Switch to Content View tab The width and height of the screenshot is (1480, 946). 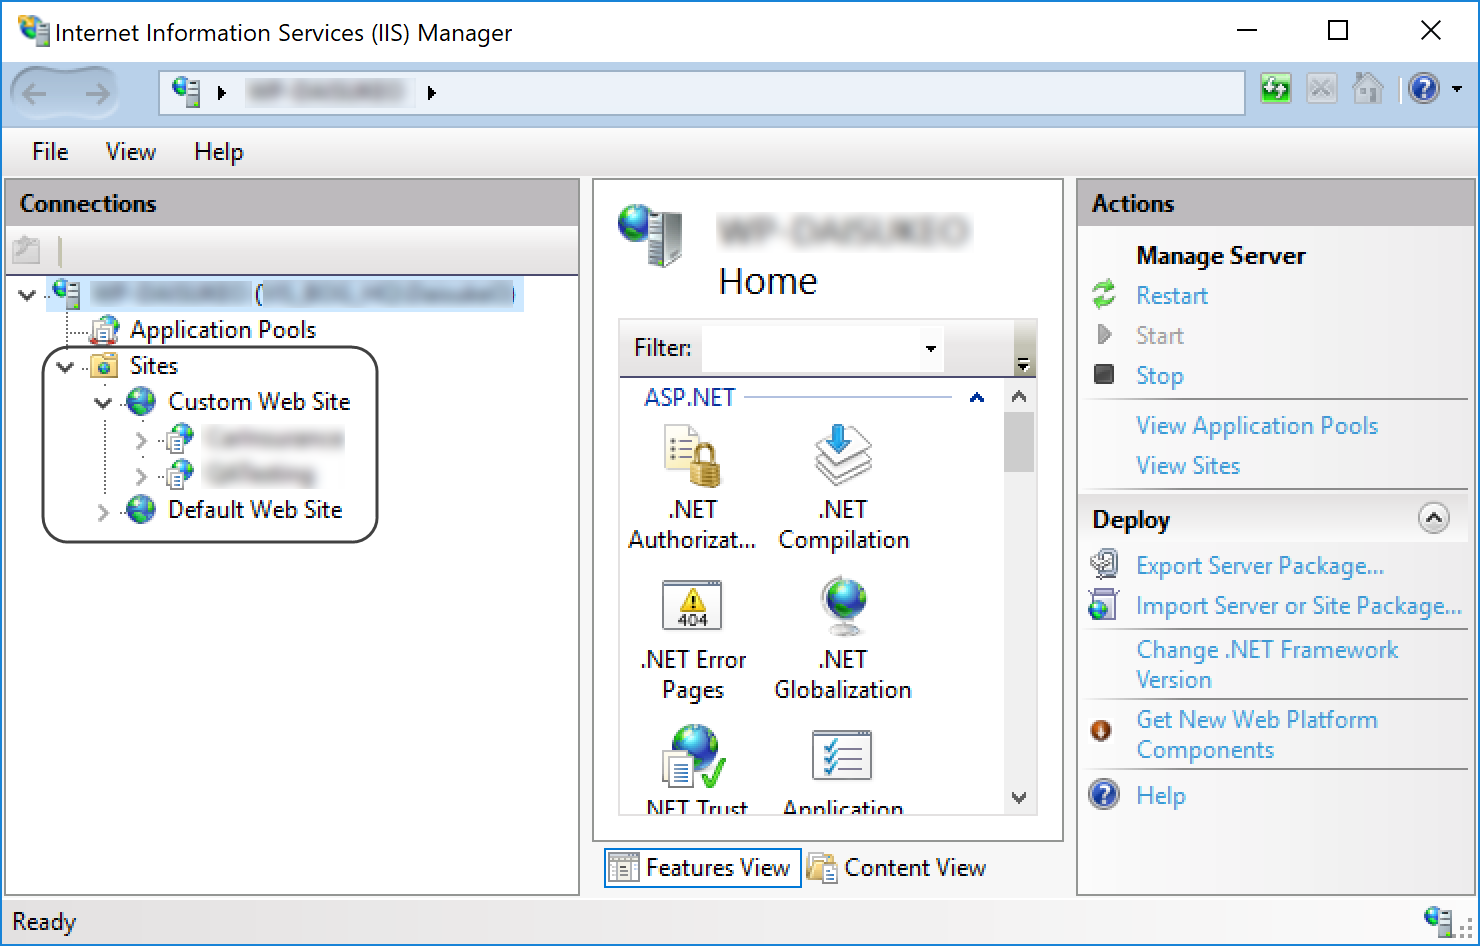click(897, 868)
